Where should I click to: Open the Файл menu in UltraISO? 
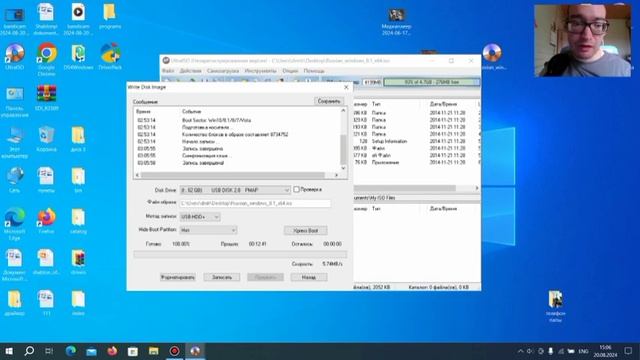tap(168, 71)
